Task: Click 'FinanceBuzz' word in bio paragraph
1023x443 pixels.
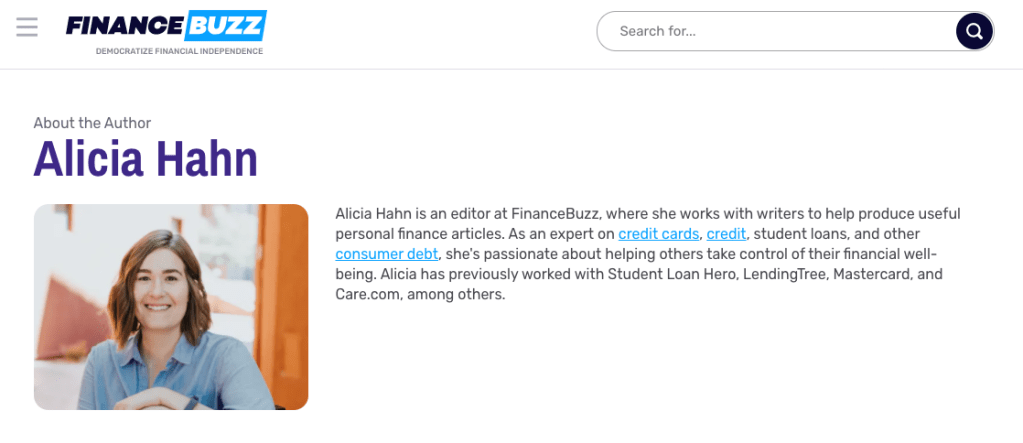Action: pyautogui.click(x=553, y=214)
